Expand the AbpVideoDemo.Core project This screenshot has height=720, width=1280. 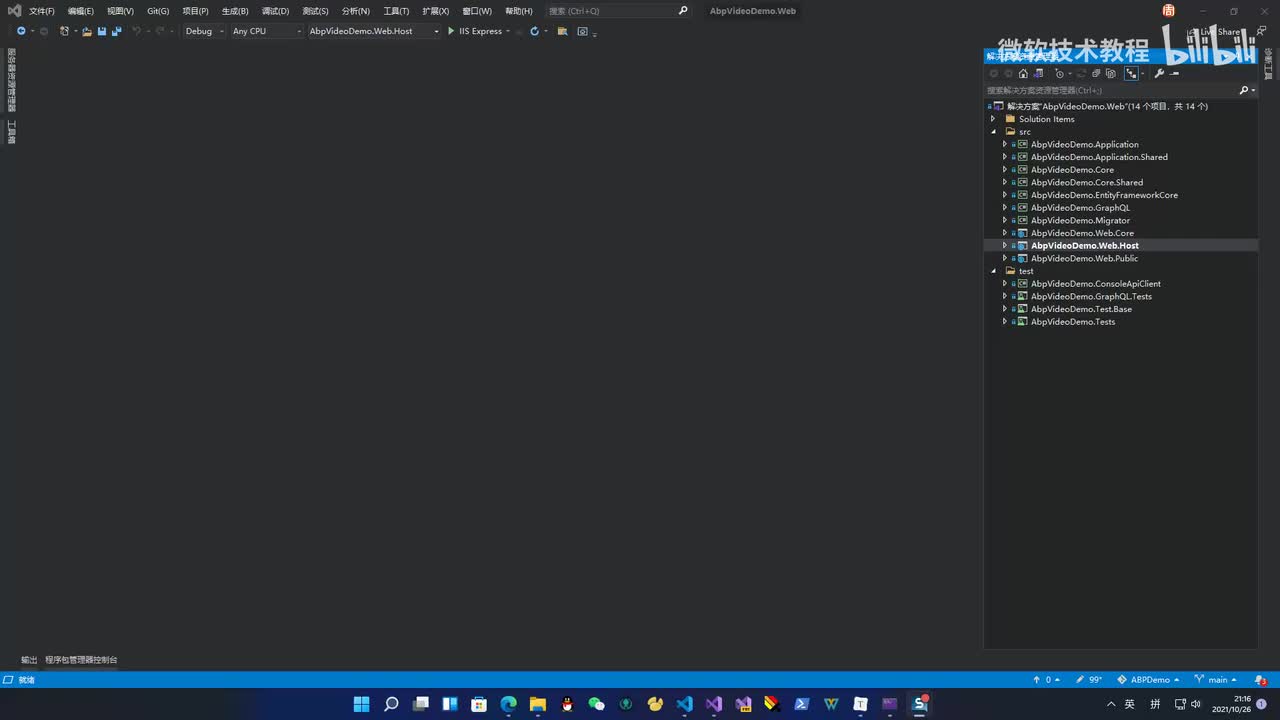pos(1005,170)
